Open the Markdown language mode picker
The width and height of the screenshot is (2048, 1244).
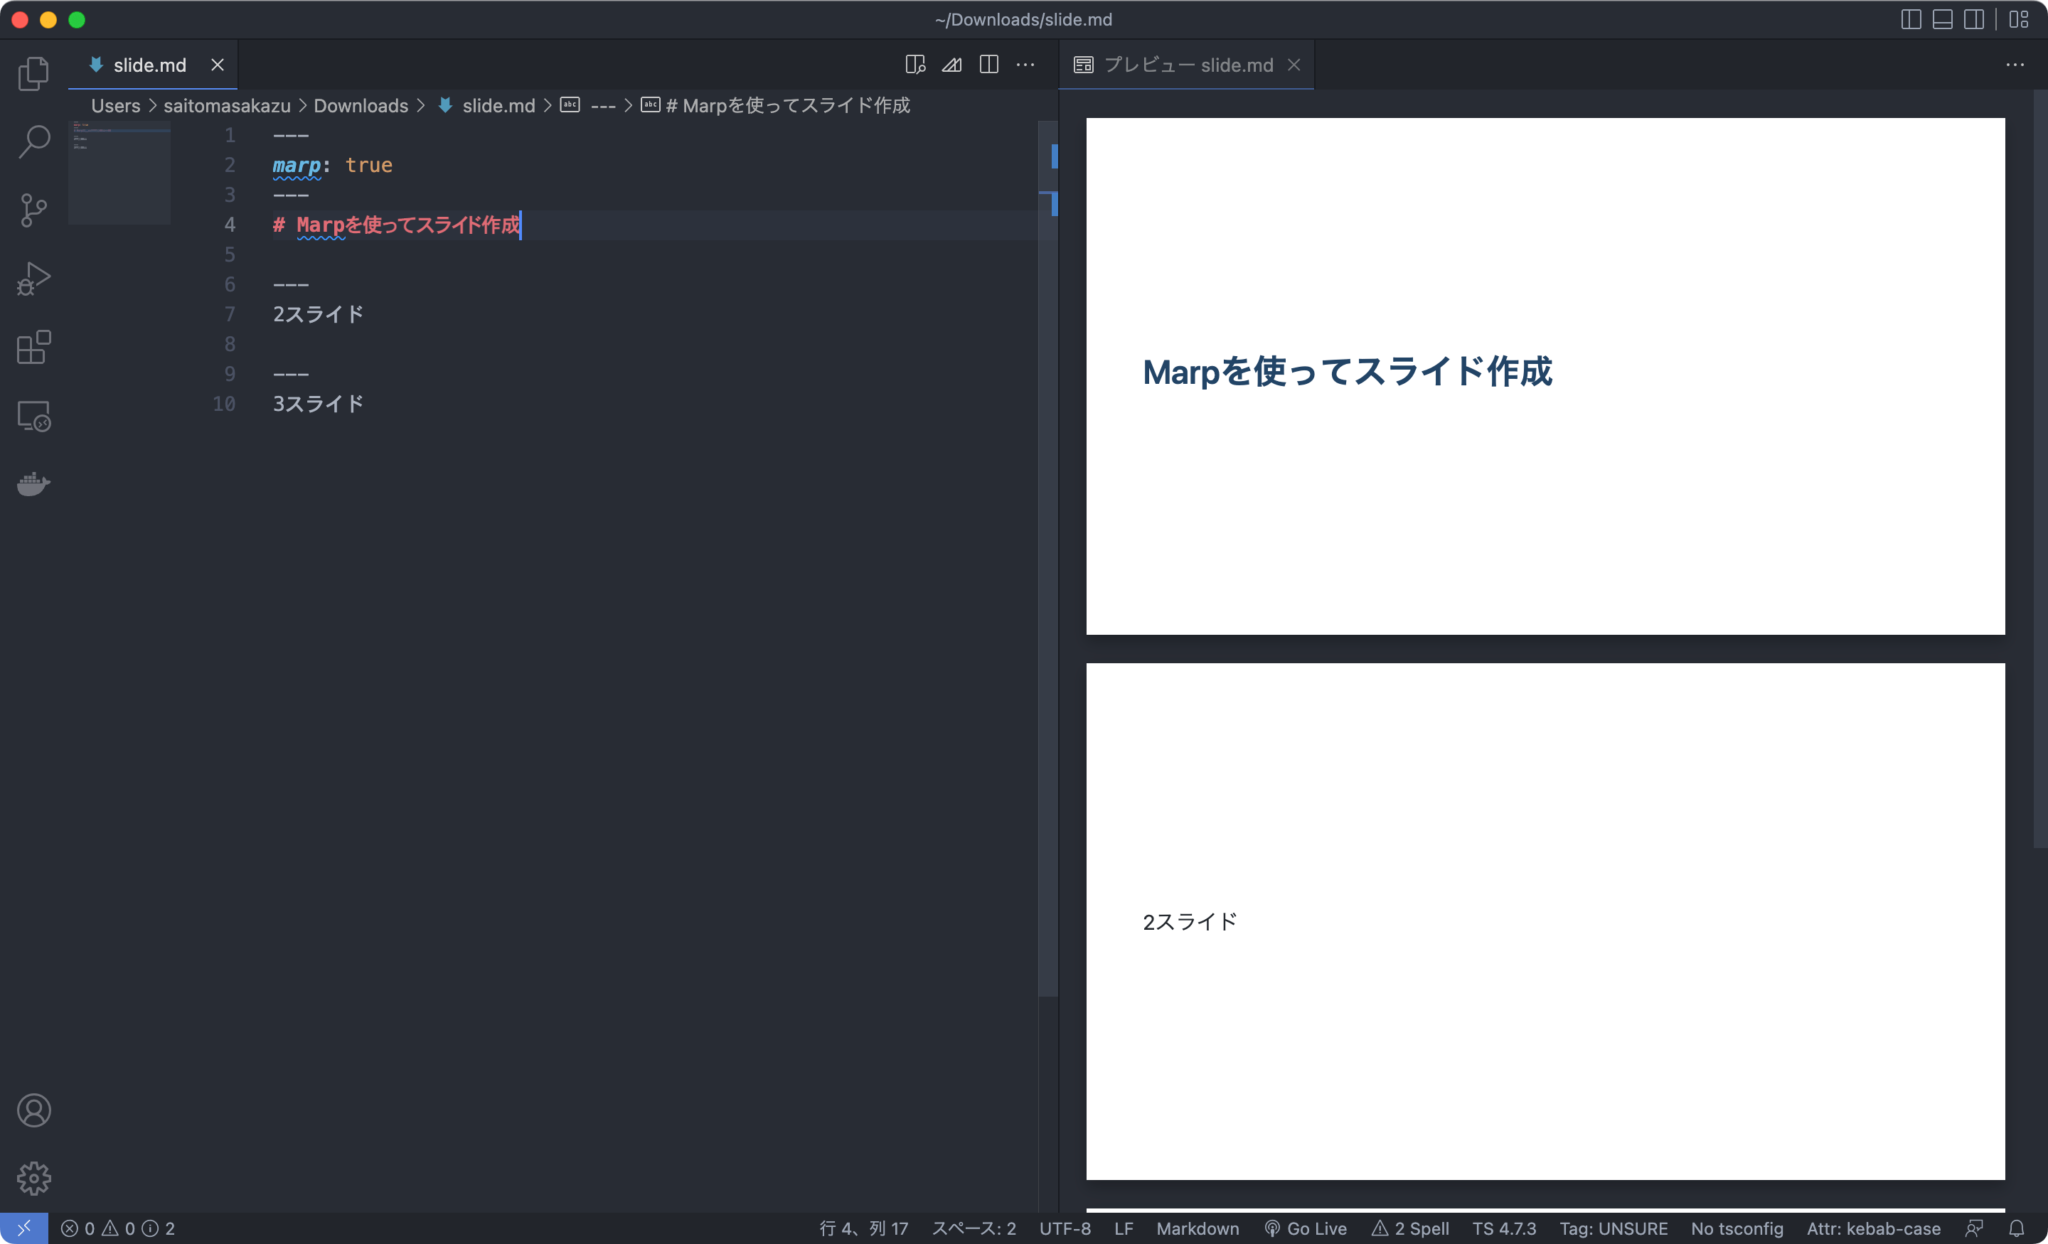click(1197, 1228)
